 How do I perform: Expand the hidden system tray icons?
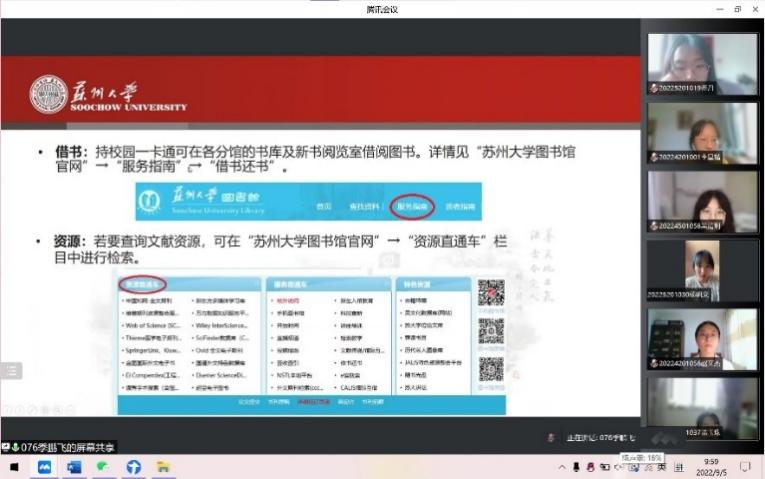562,467
